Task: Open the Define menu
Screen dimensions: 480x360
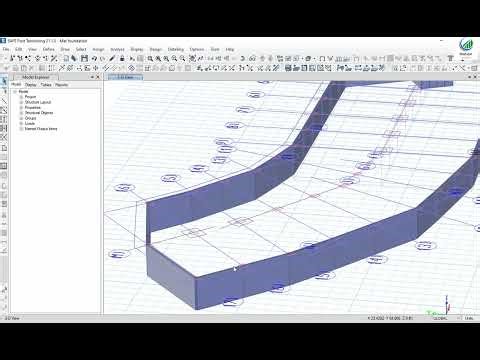Action: tap(49, 49)
